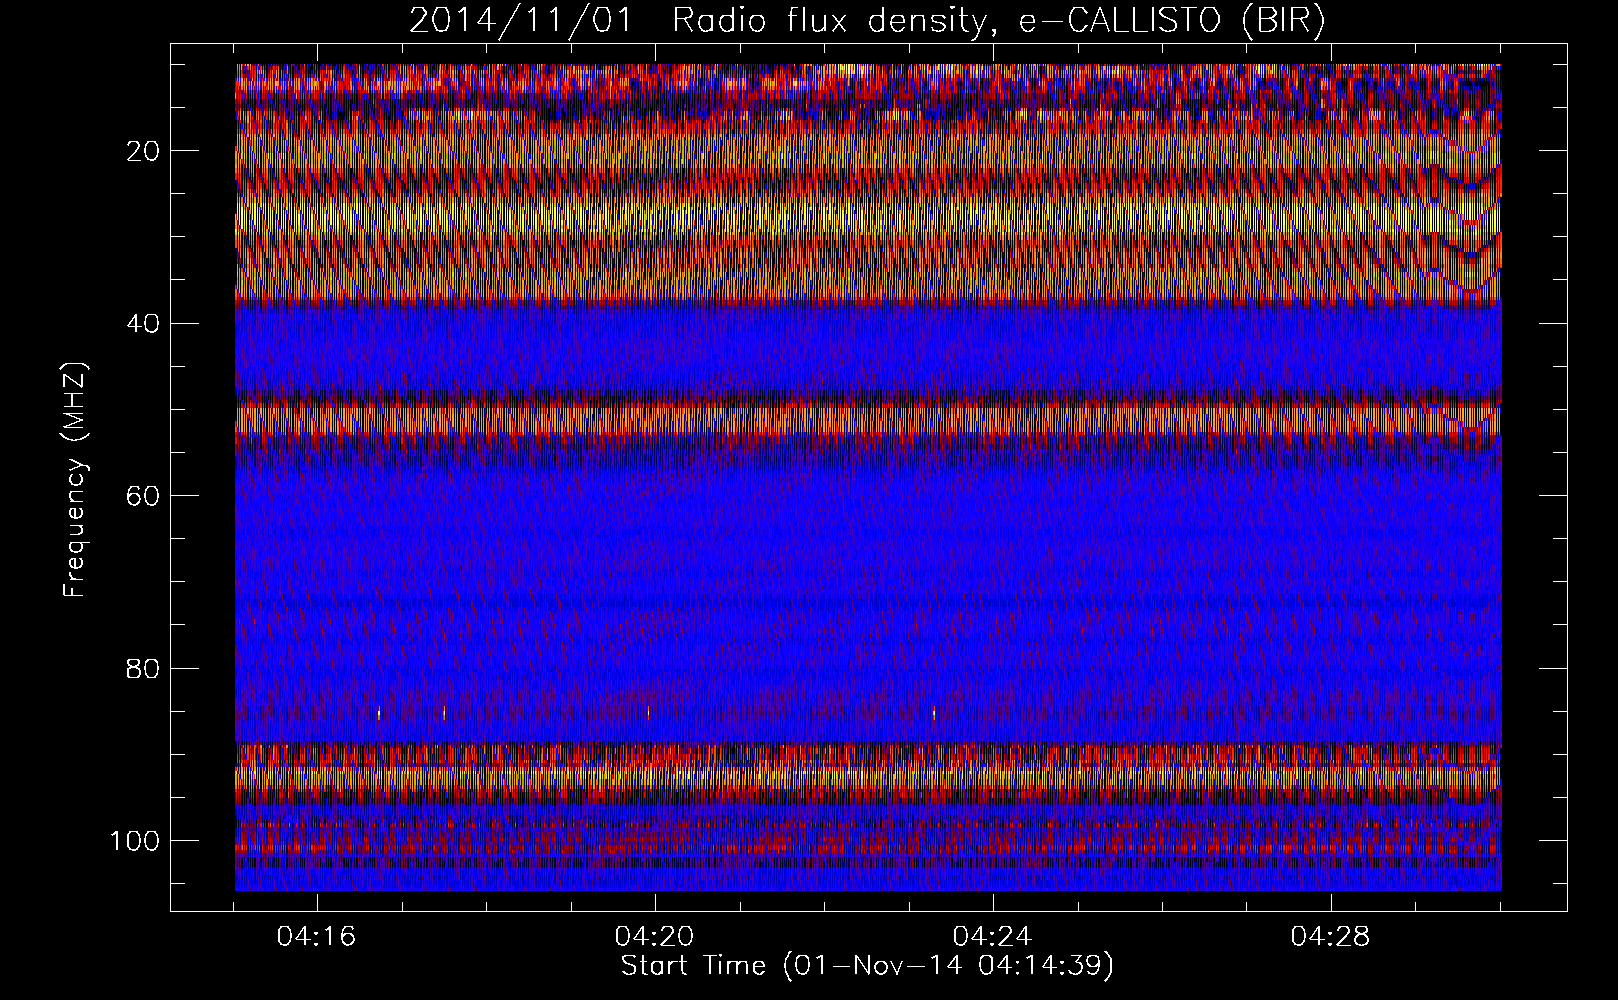The image size is (1618, 1000).
Task: Click the '04:24' time tick label
Action: tap(993, 937)
